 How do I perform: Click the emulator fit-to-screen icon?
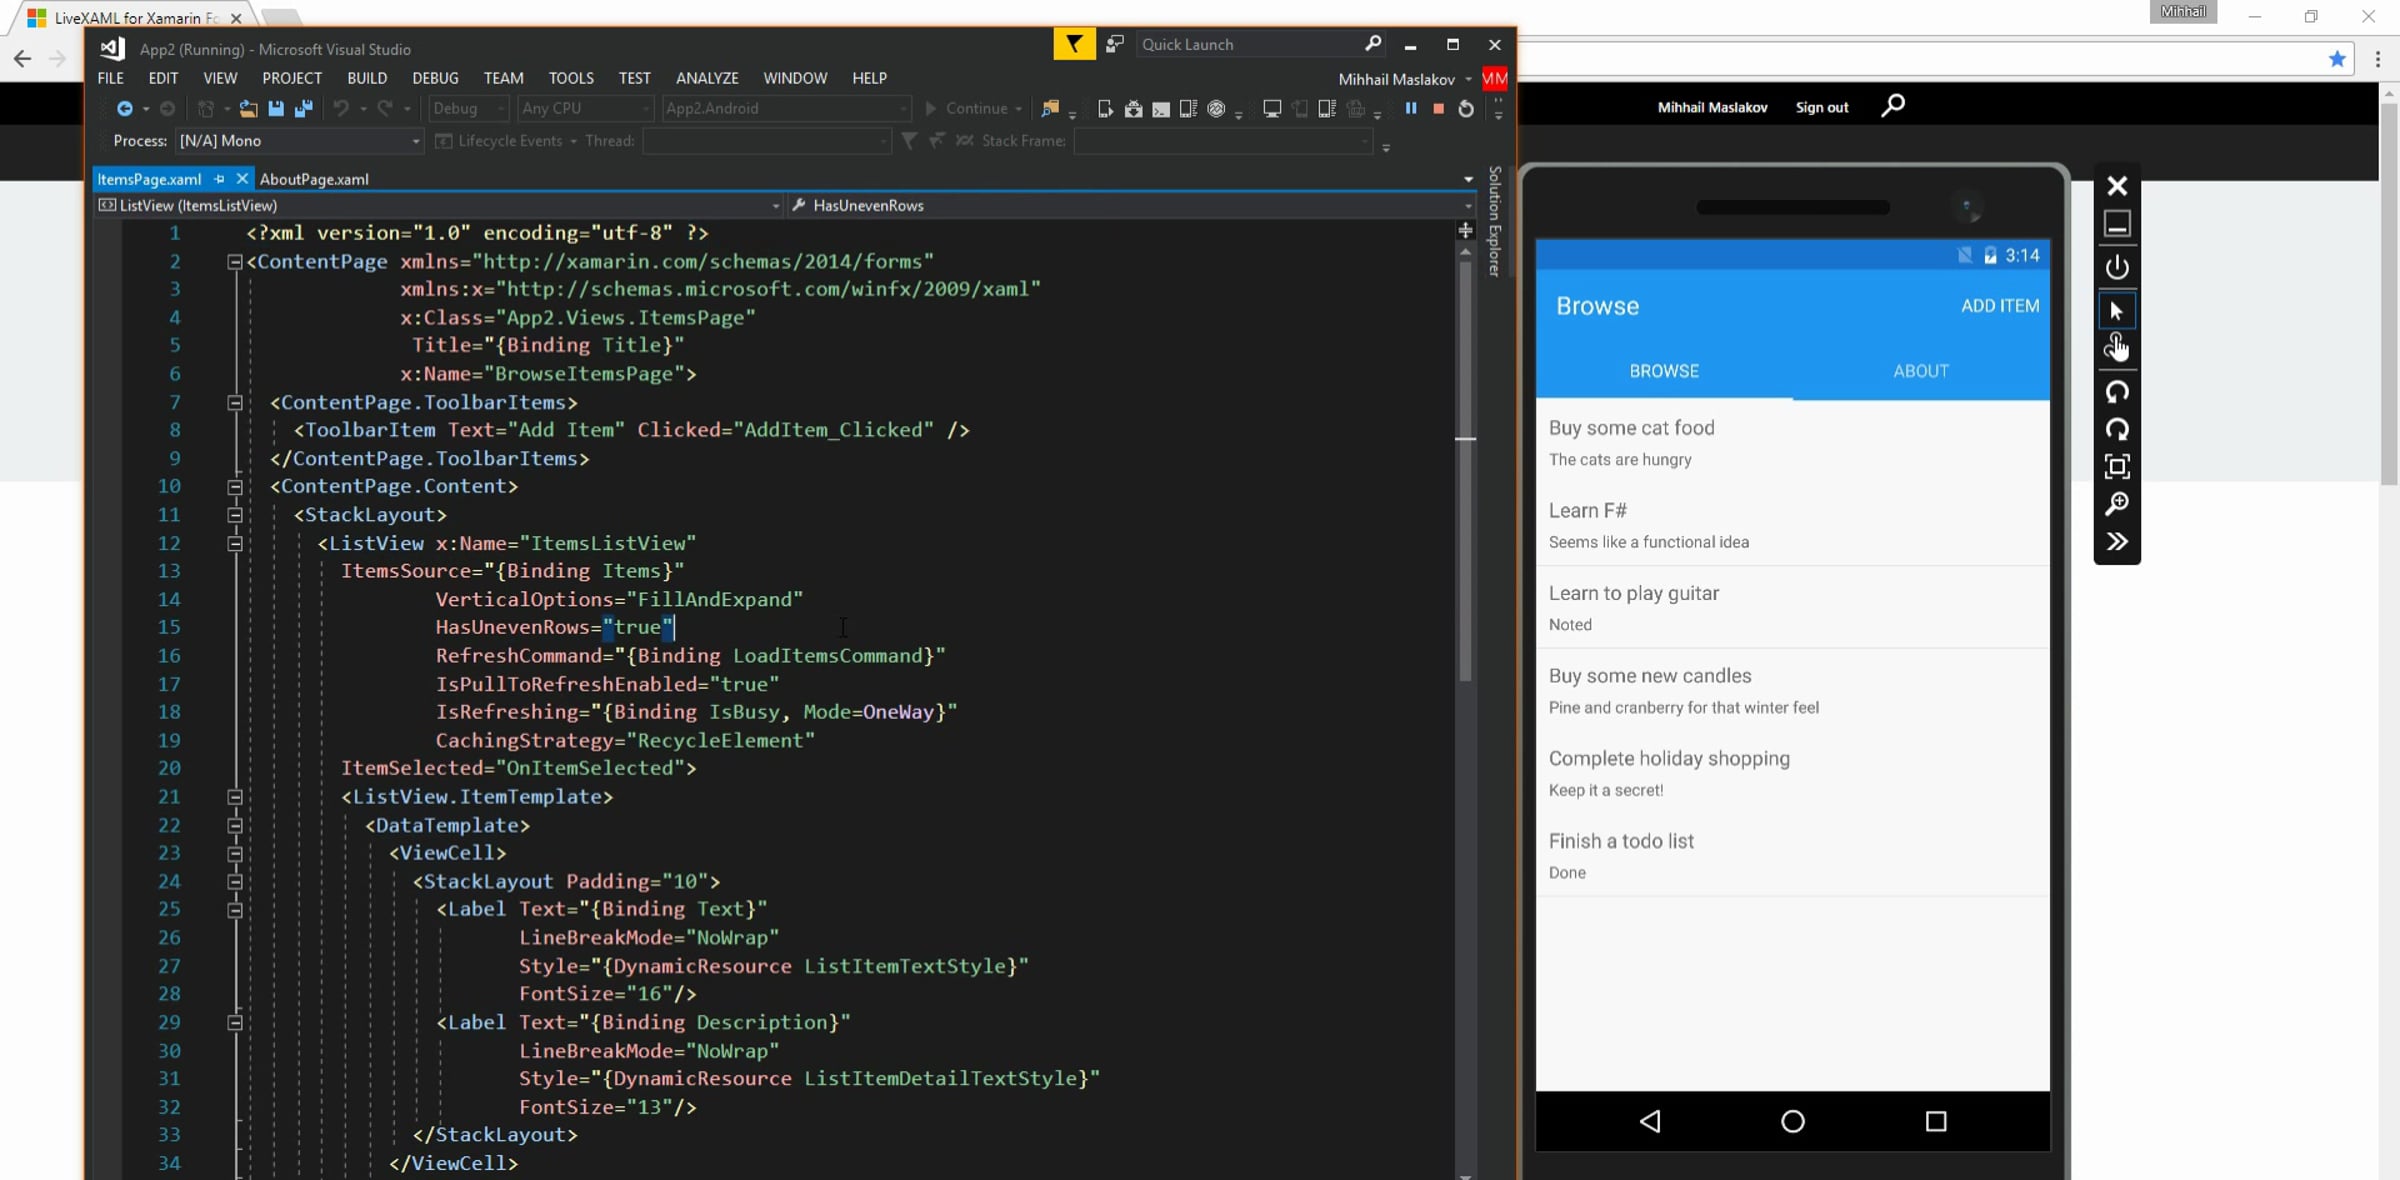2117,466
